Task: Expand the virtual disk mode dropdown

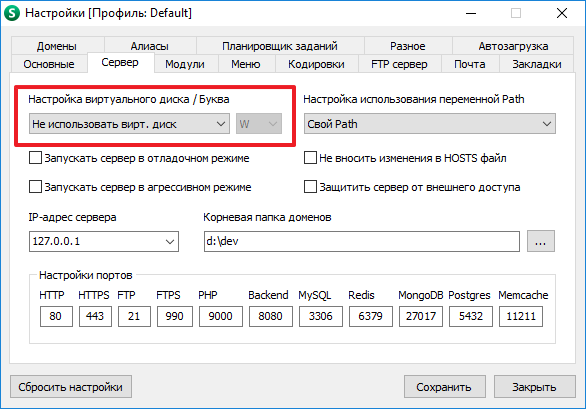Action: (129, 124)
